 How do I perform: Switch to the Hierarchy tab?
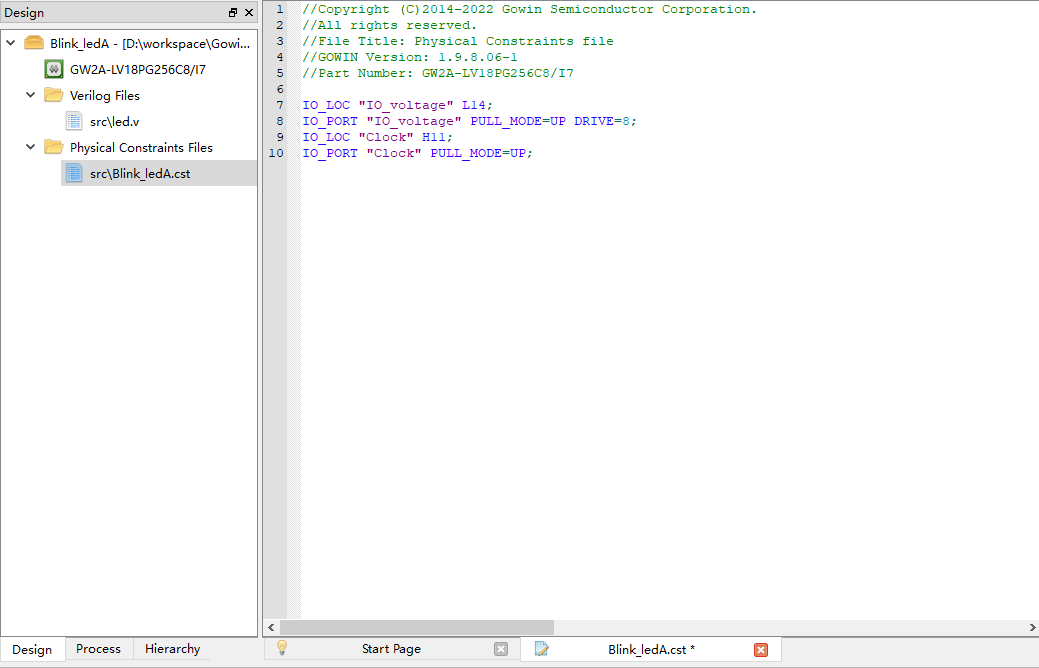172,649
